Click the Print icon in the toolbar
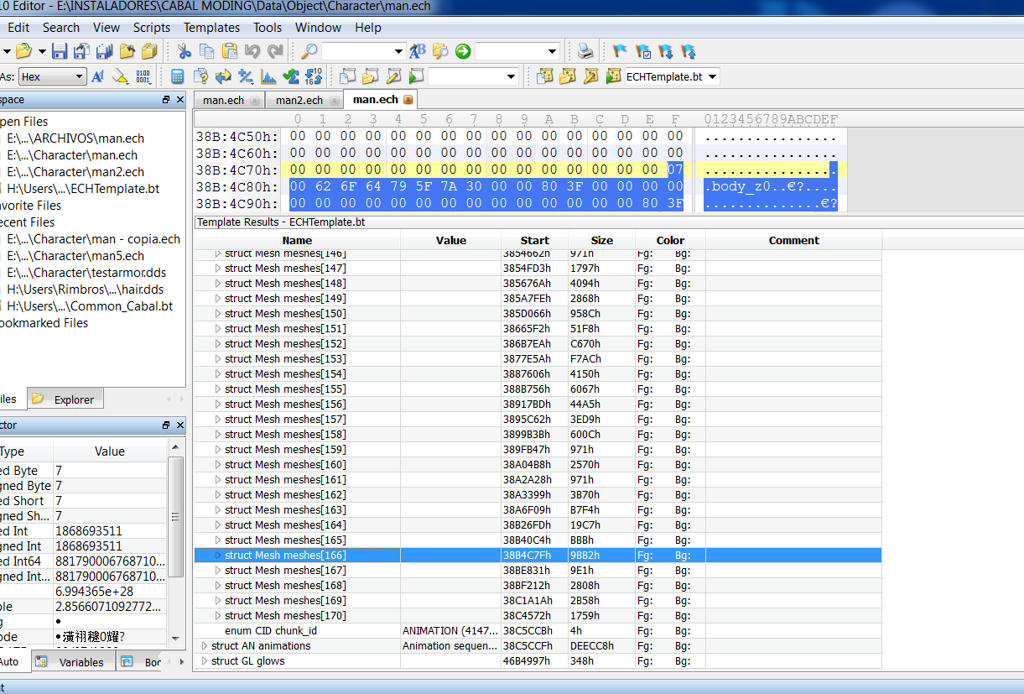1024x694 pixels. (586, 51)
